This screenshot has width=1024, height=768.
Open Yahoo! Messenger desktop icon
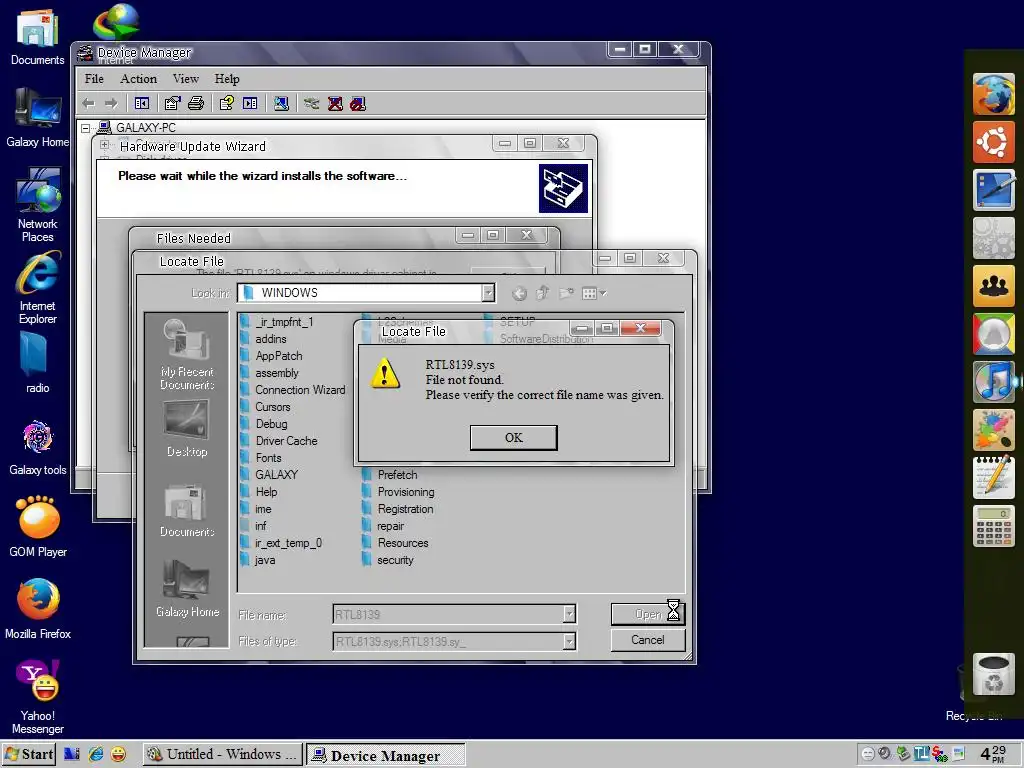(x=38, y=697)
